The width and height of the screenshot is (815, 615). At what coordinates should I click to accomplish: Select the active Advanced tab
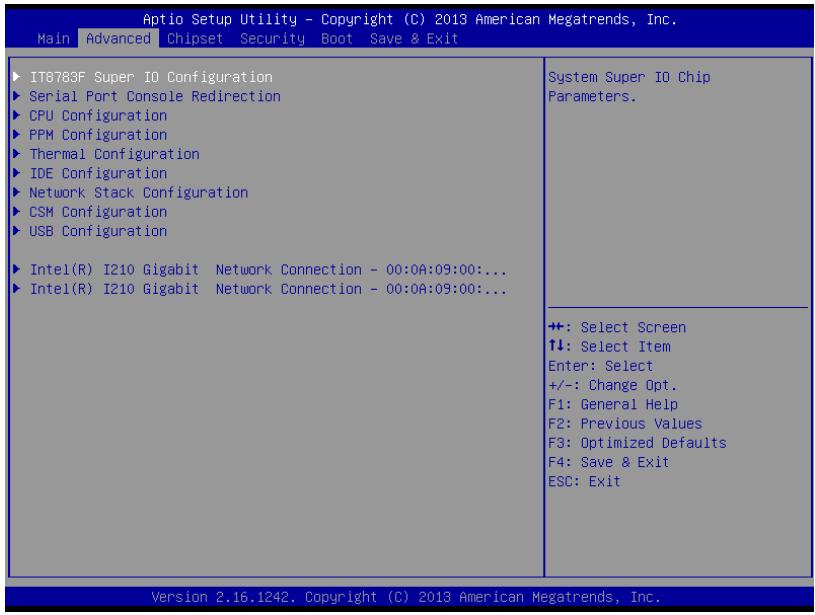[119, 38]
